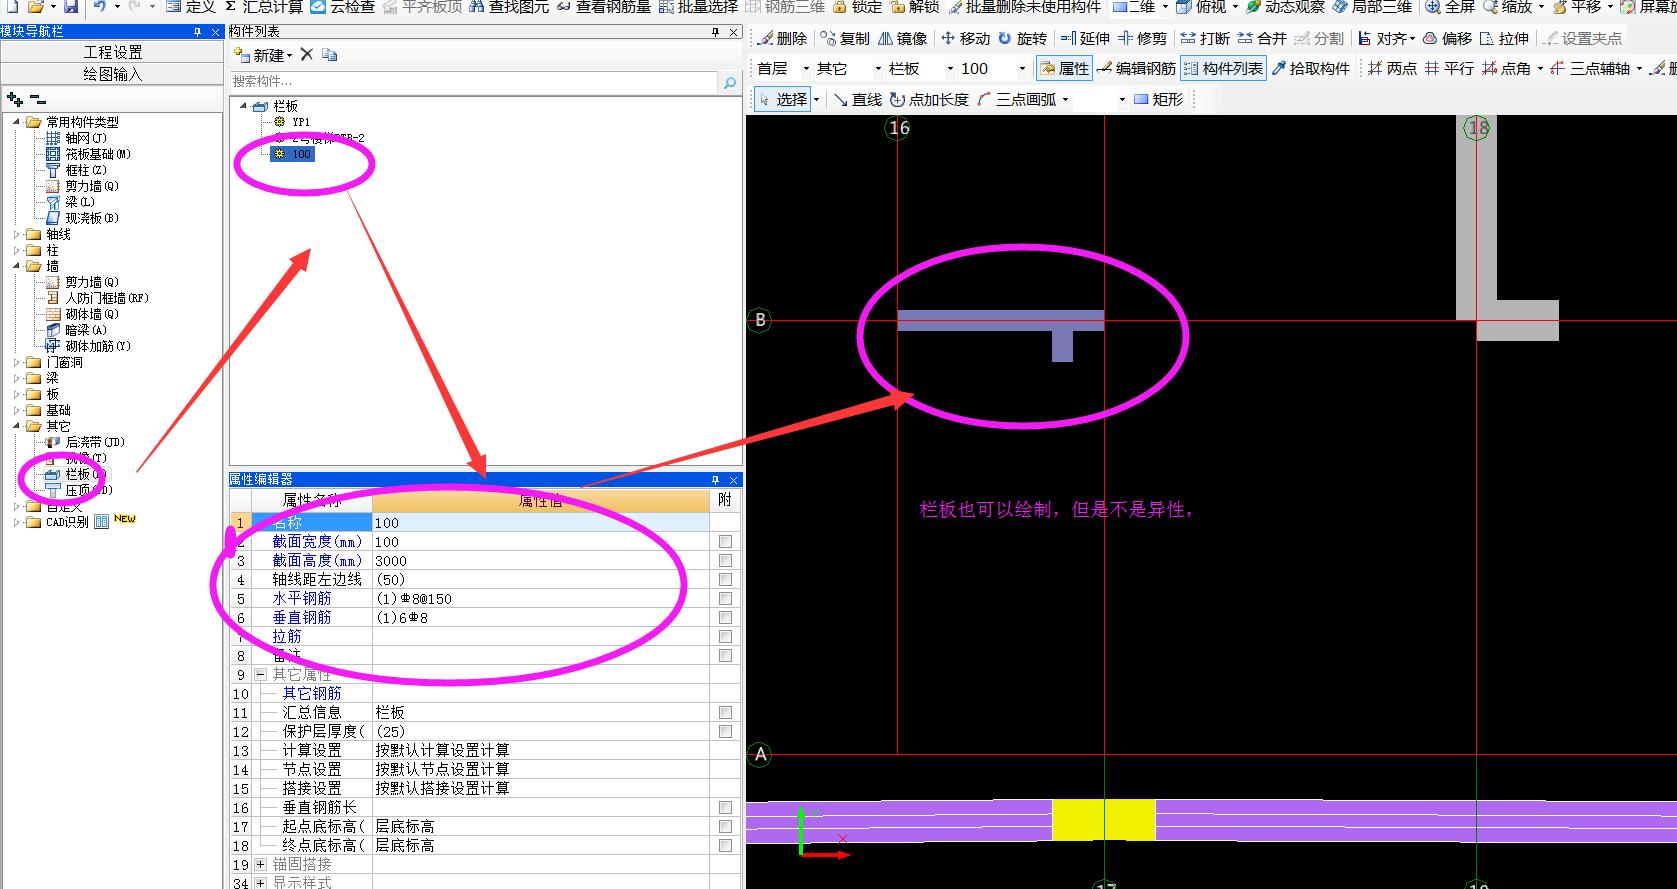
Task: Enable the 汇总信息 row checkbox
Action: [725, 712]
